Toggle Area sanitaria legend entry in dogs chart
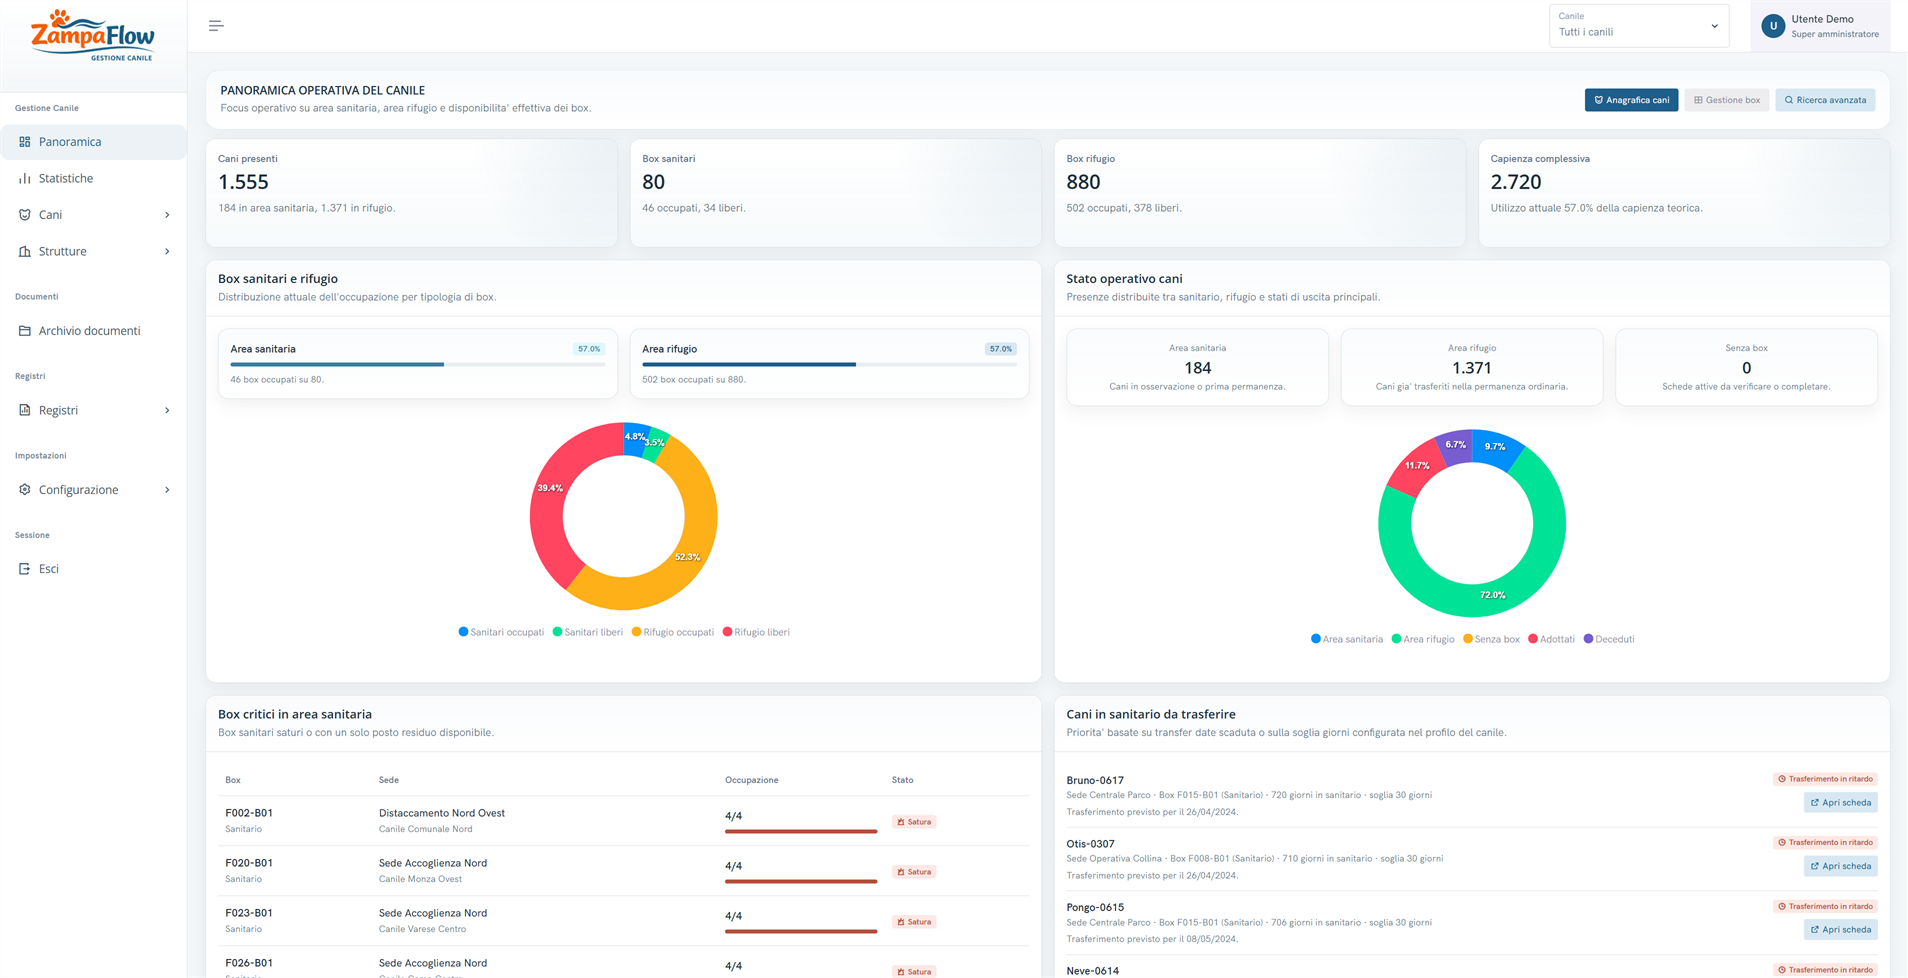 click(x=1347, y=639)
